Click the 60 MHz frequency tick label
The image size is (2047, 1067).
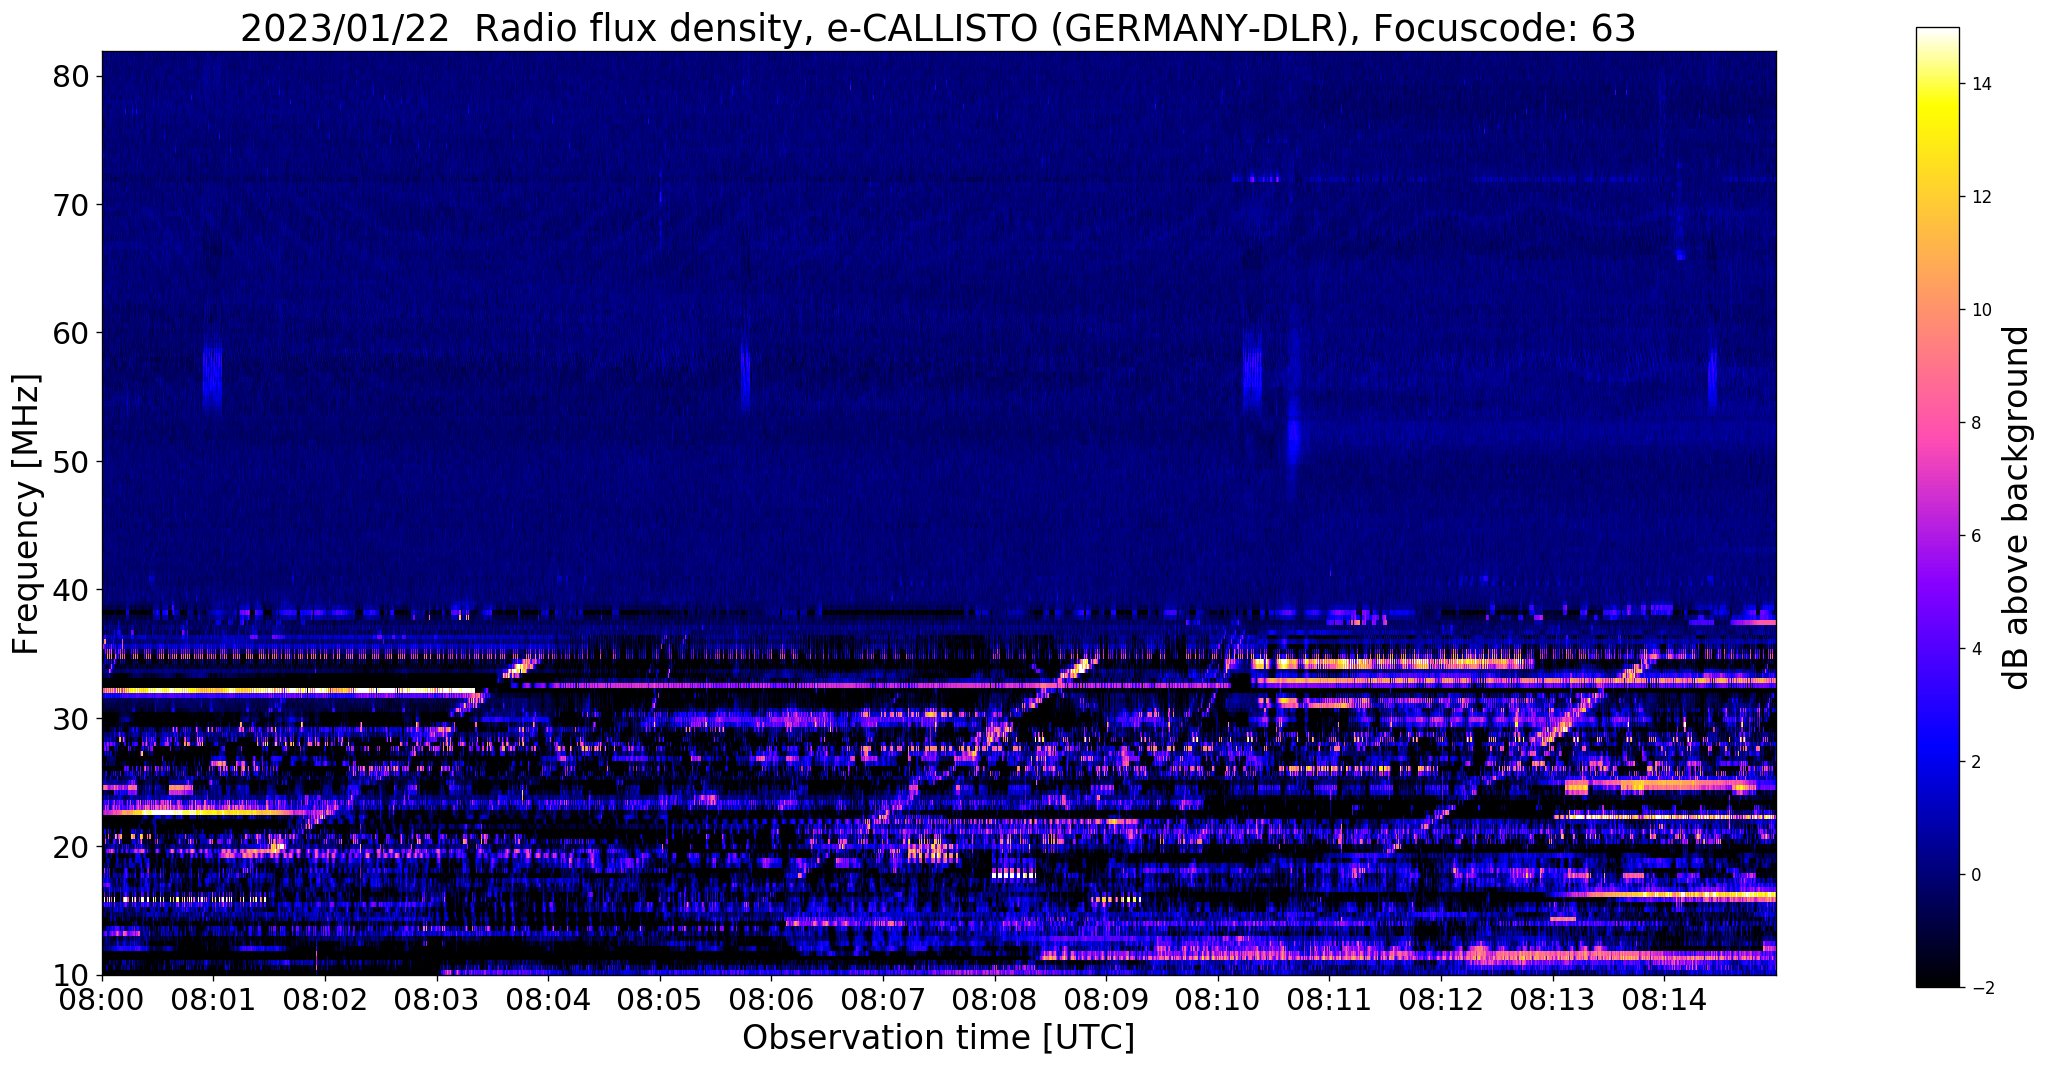coord(70,333)
